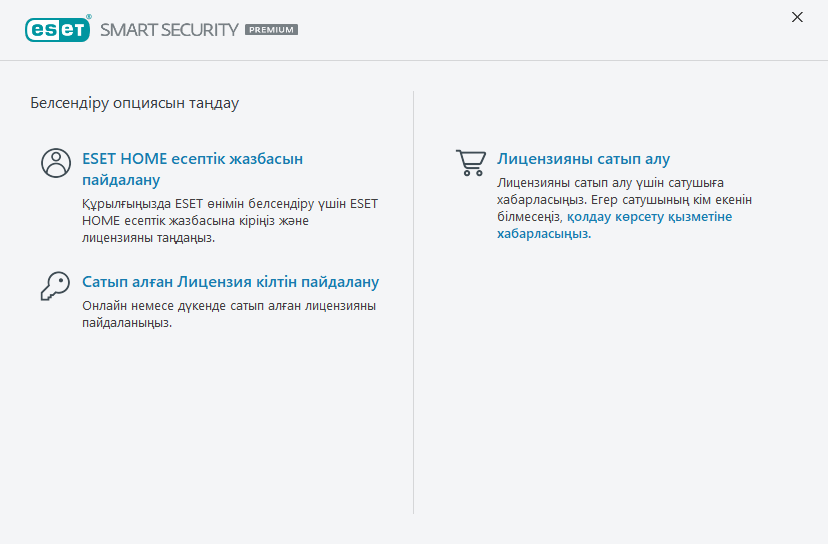This screenshot has height=544, width=828.
Task: Click the blank area below the purchase license section
Action: click(x=620, y=380)
